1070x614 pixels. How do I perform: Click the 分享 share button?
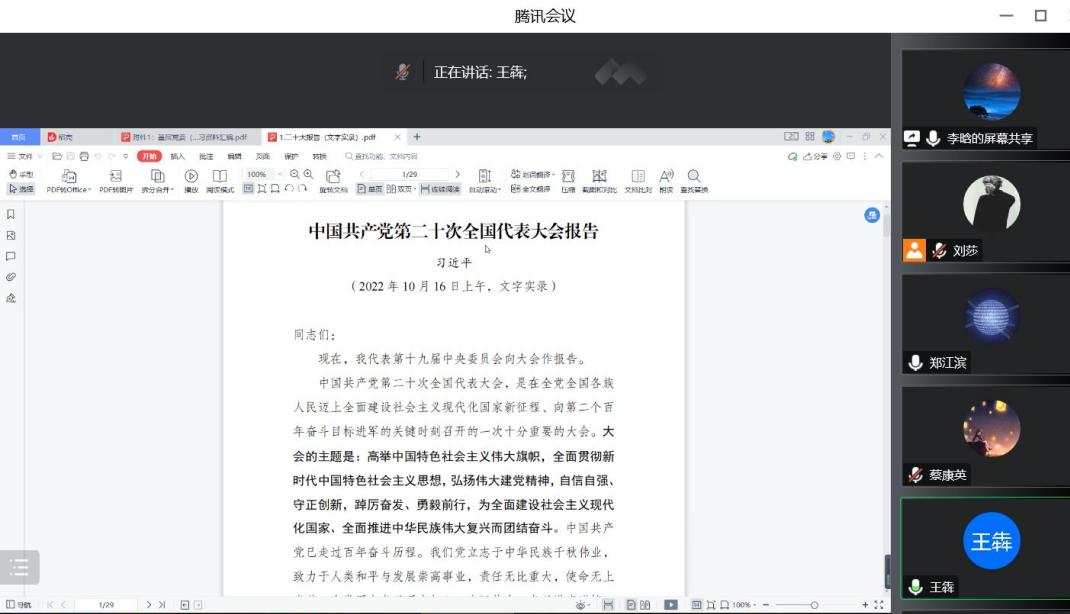coord(813,156)
